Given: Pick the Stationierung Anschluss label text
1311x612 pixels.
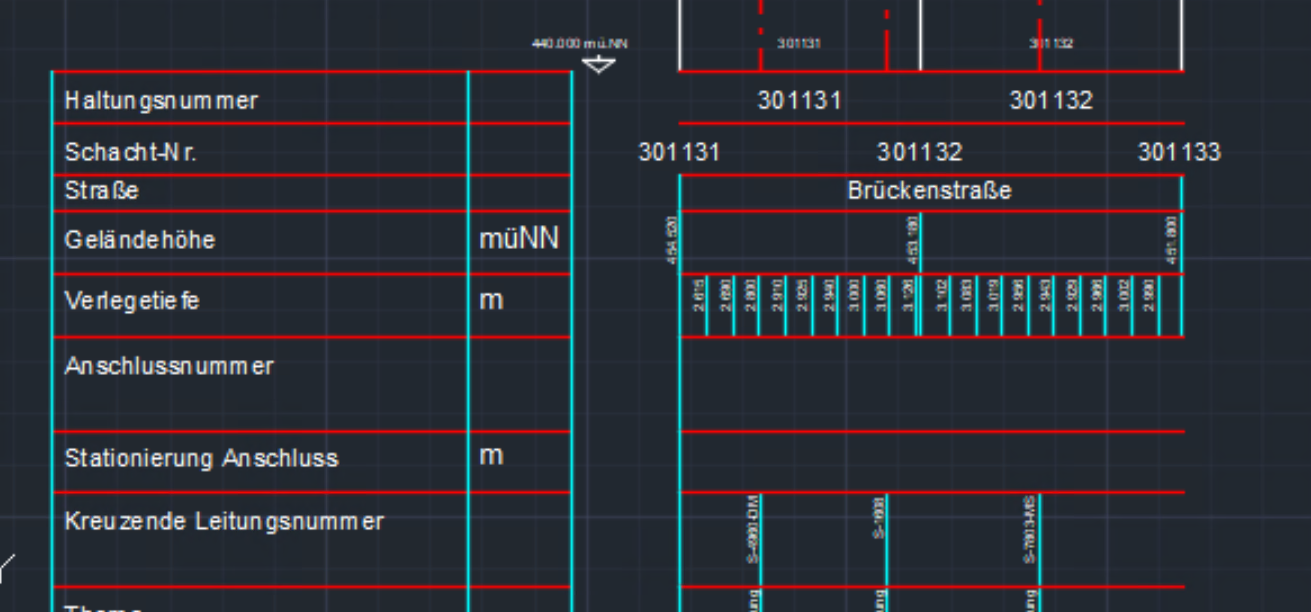Looking at the screenshot, I should [x=201, y=459].
